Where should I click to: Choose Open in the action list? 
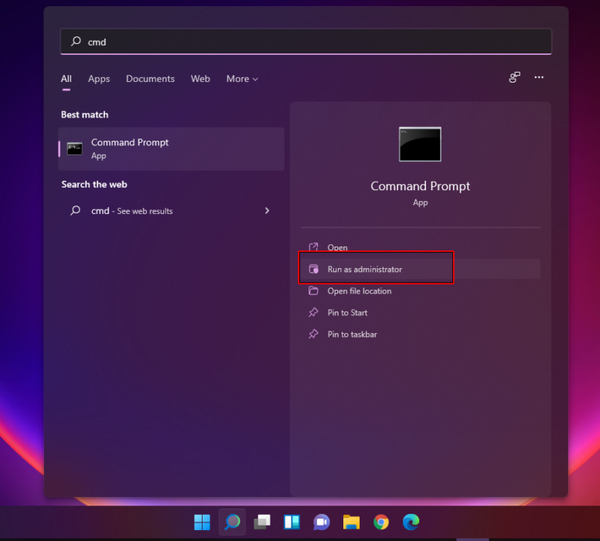coord(420,248)
